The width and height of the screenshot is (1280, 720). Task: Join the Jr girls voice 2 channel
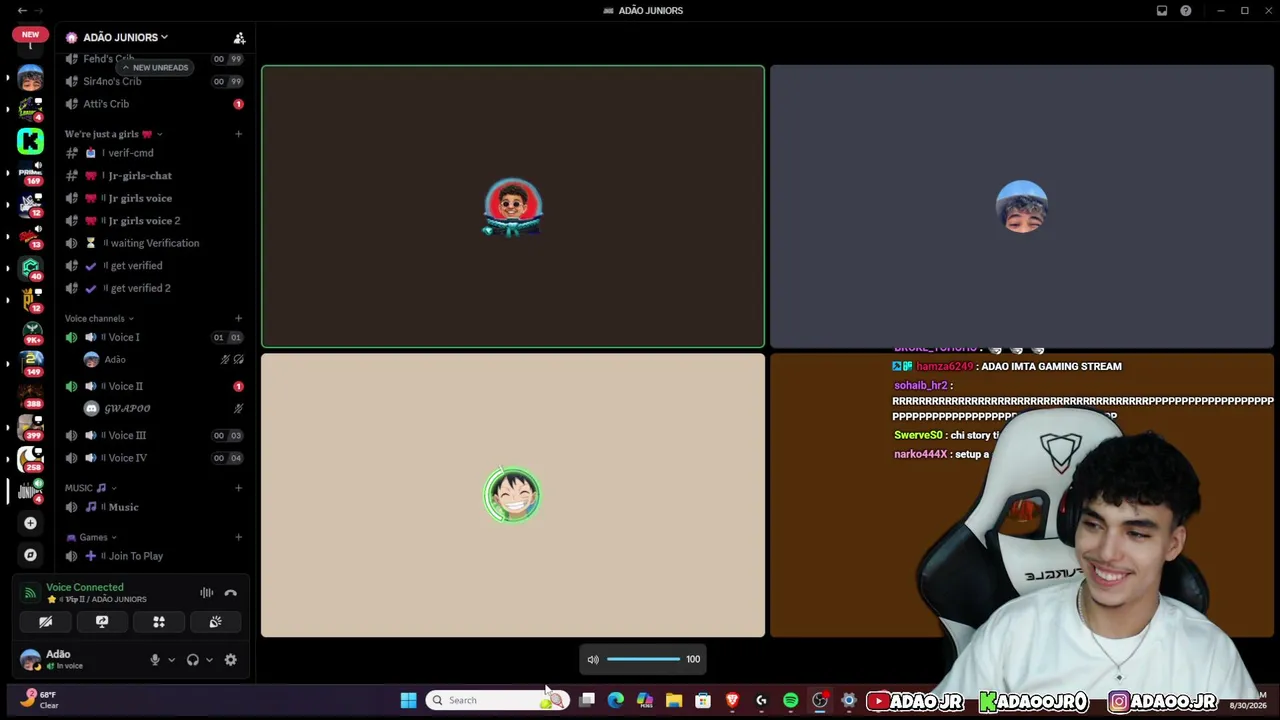(154, 221)
